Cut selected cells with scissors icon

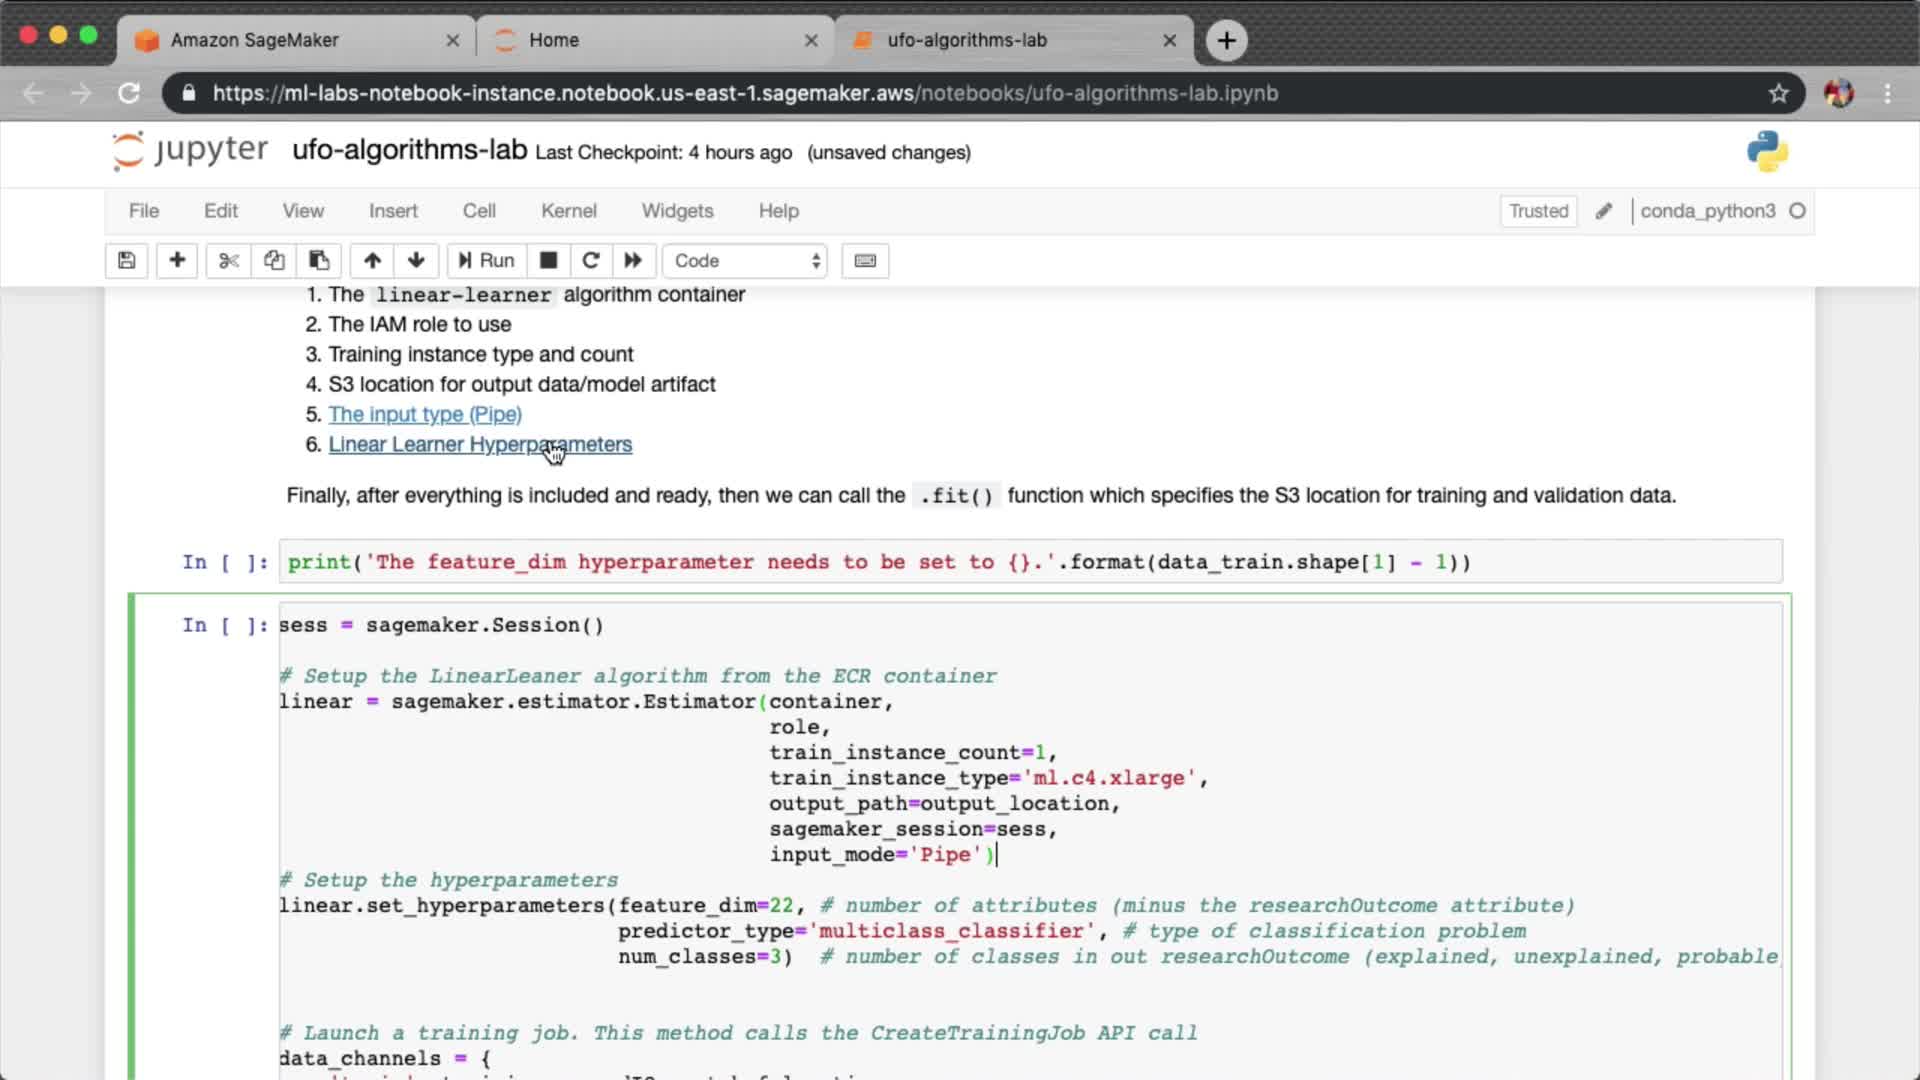point(229,261)
